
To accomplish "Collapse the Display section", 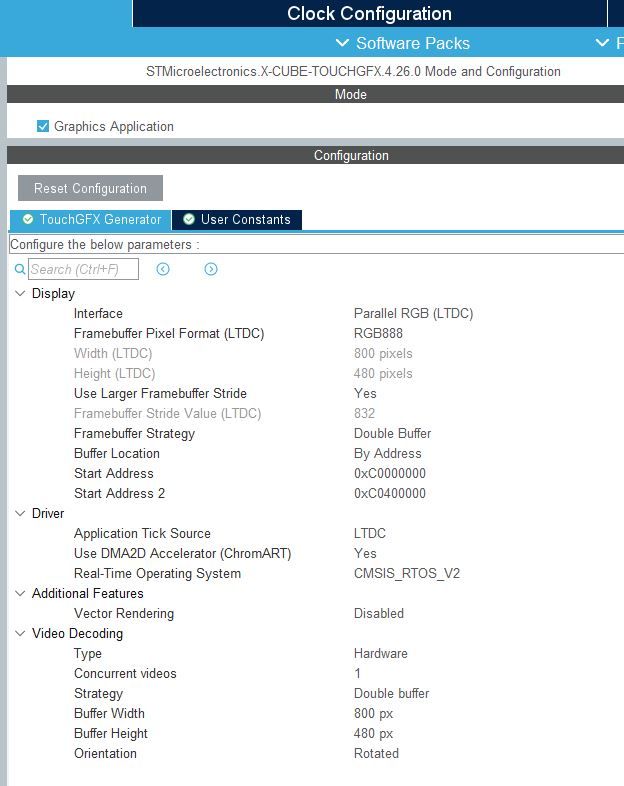I will (x=20, y=293).
